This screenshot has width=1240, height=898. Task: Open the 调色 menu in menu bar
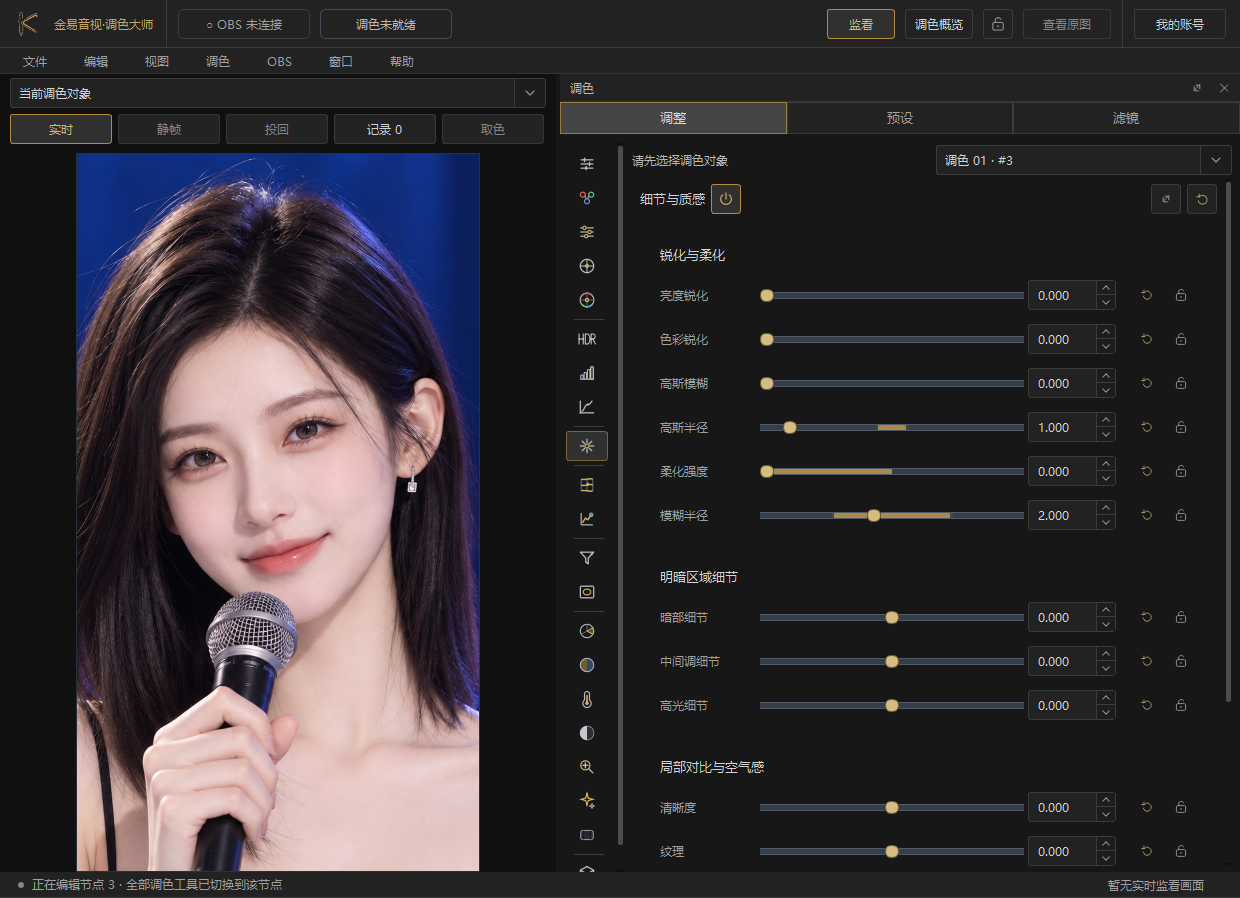[218, 61]
